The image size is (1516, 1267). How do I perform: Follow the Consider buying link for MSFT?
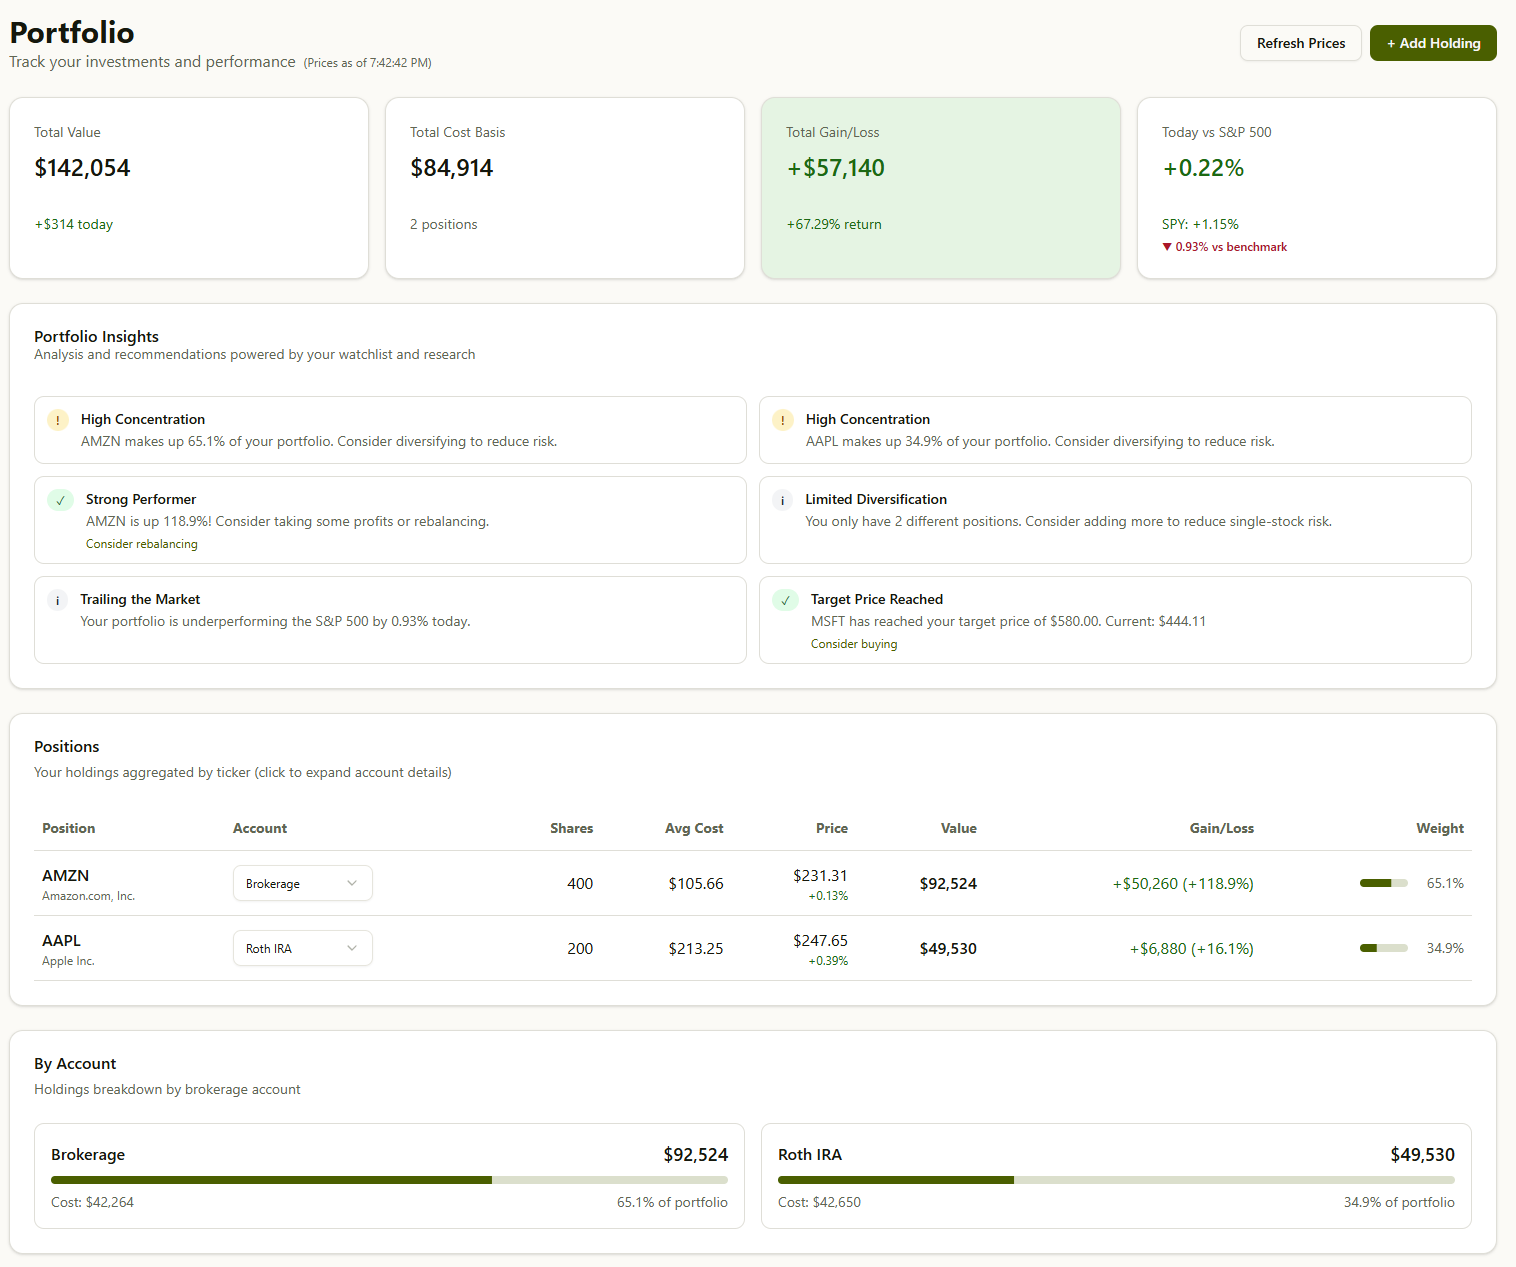point(853,643)
